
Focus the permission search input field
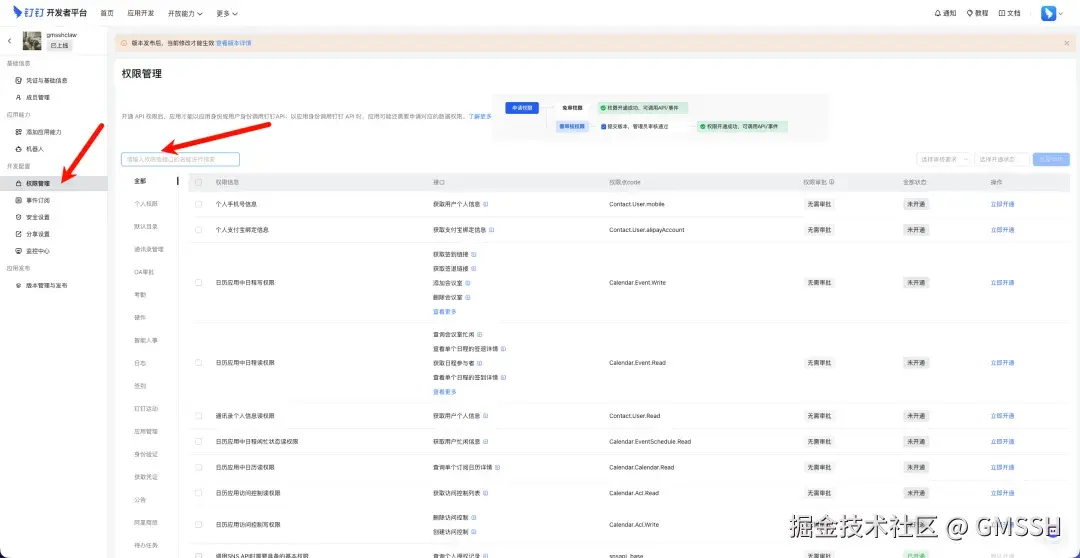[180, 159]
